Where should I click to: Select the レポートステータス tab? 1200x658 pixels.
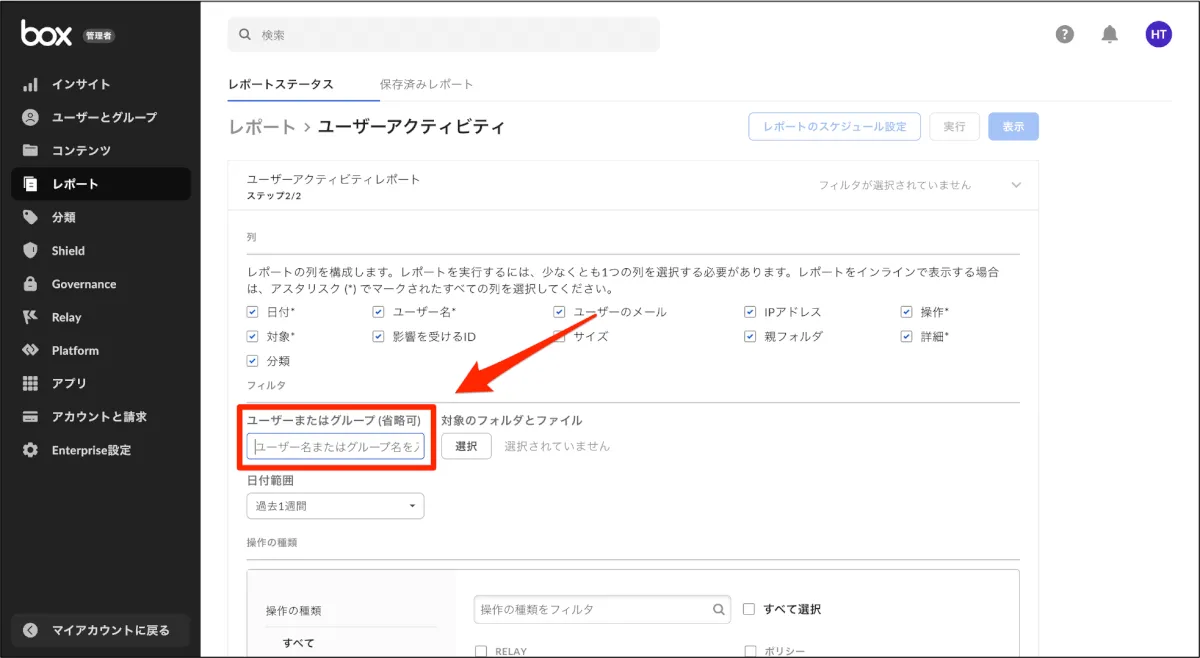281,85
